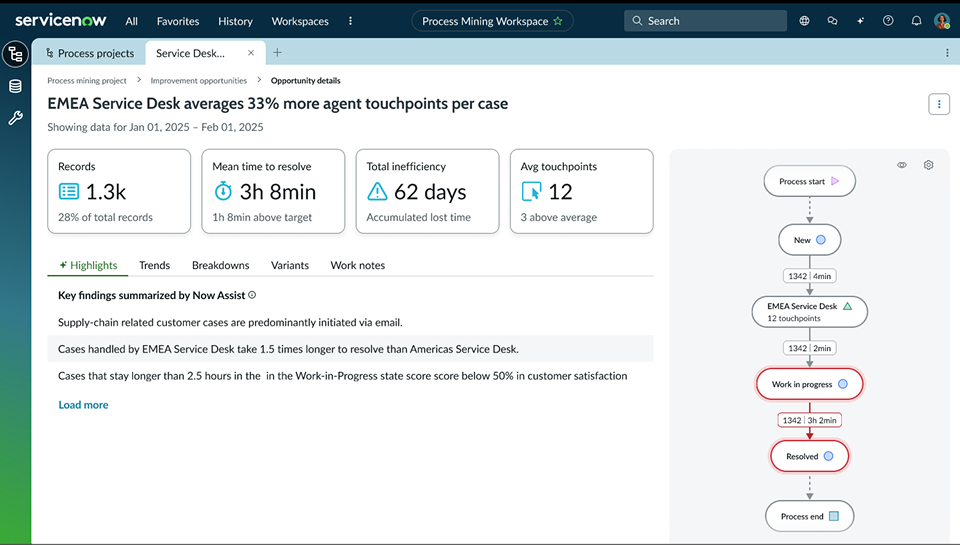
Task: Switch to the Breakdowns tab
Action: [x=220, y=265]
